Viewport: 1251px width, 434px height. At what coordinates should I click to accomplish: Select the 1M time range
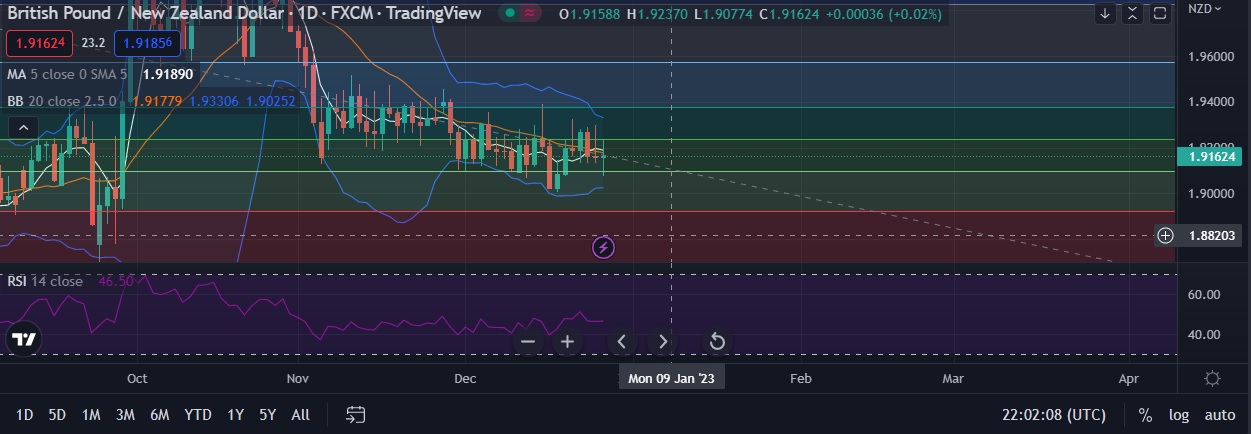coord(91,414)
